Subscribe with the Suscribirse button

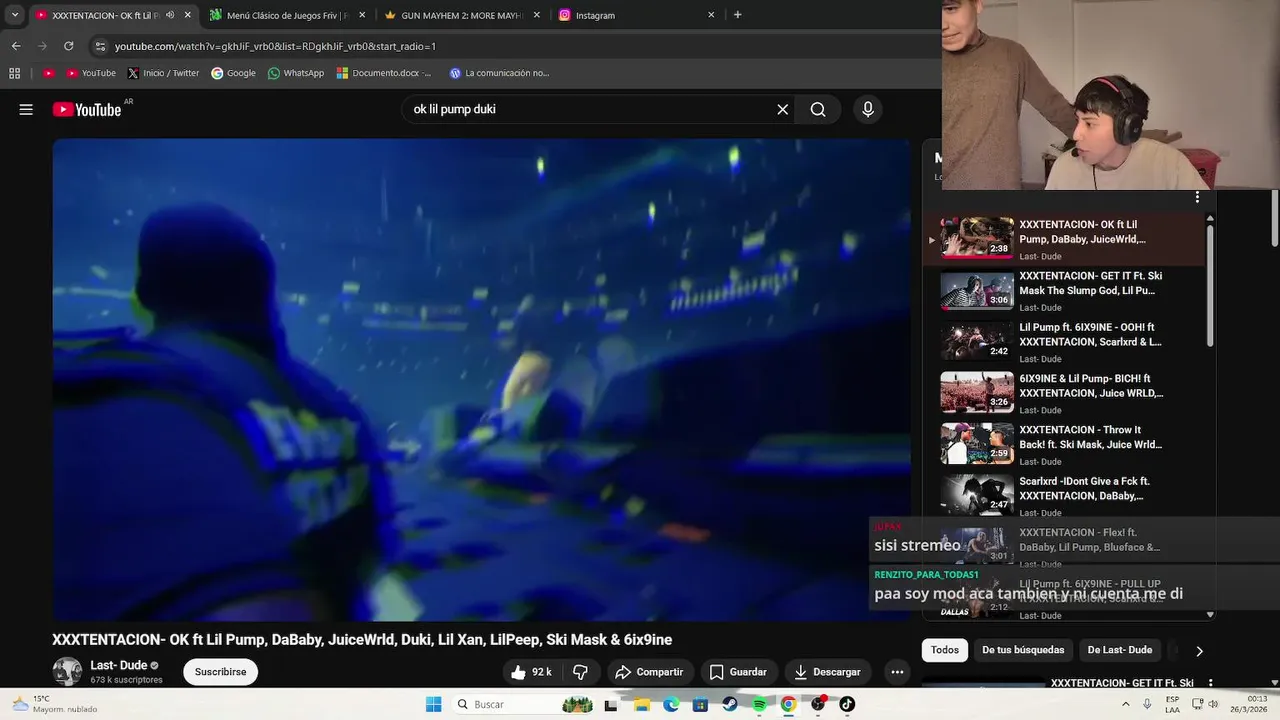point(220,672)
